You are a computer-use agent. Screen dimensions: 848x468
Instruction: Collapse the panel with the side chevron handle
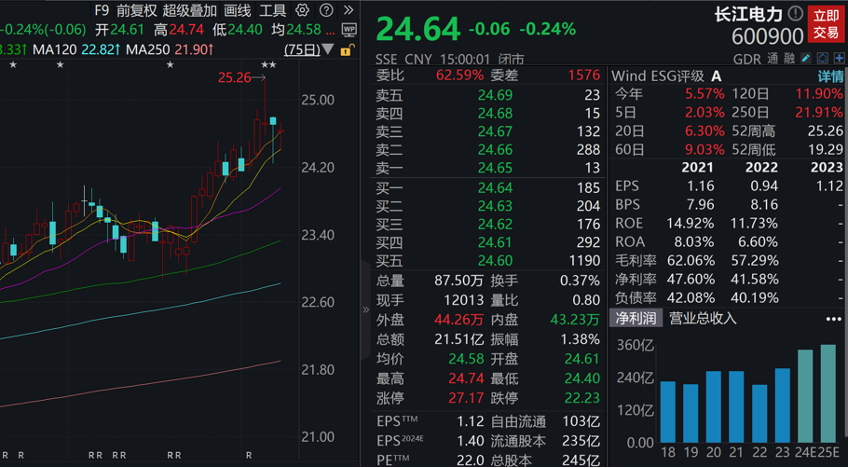(x=365, y=310)
